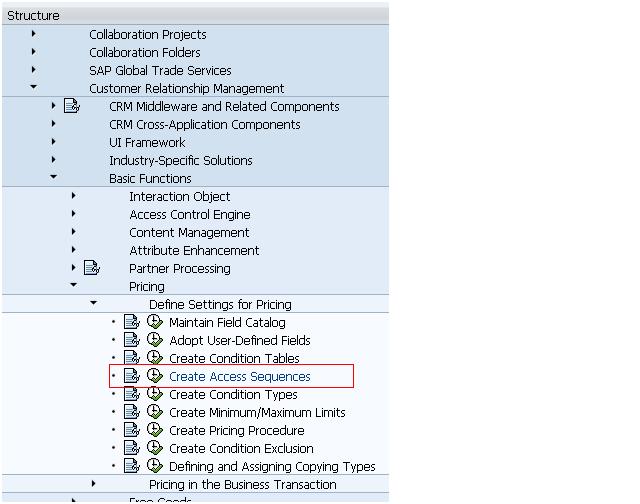The height and width of the screenshot is (504, 640).
Task: Select the Basic Functions text
Action: point(150,179)
